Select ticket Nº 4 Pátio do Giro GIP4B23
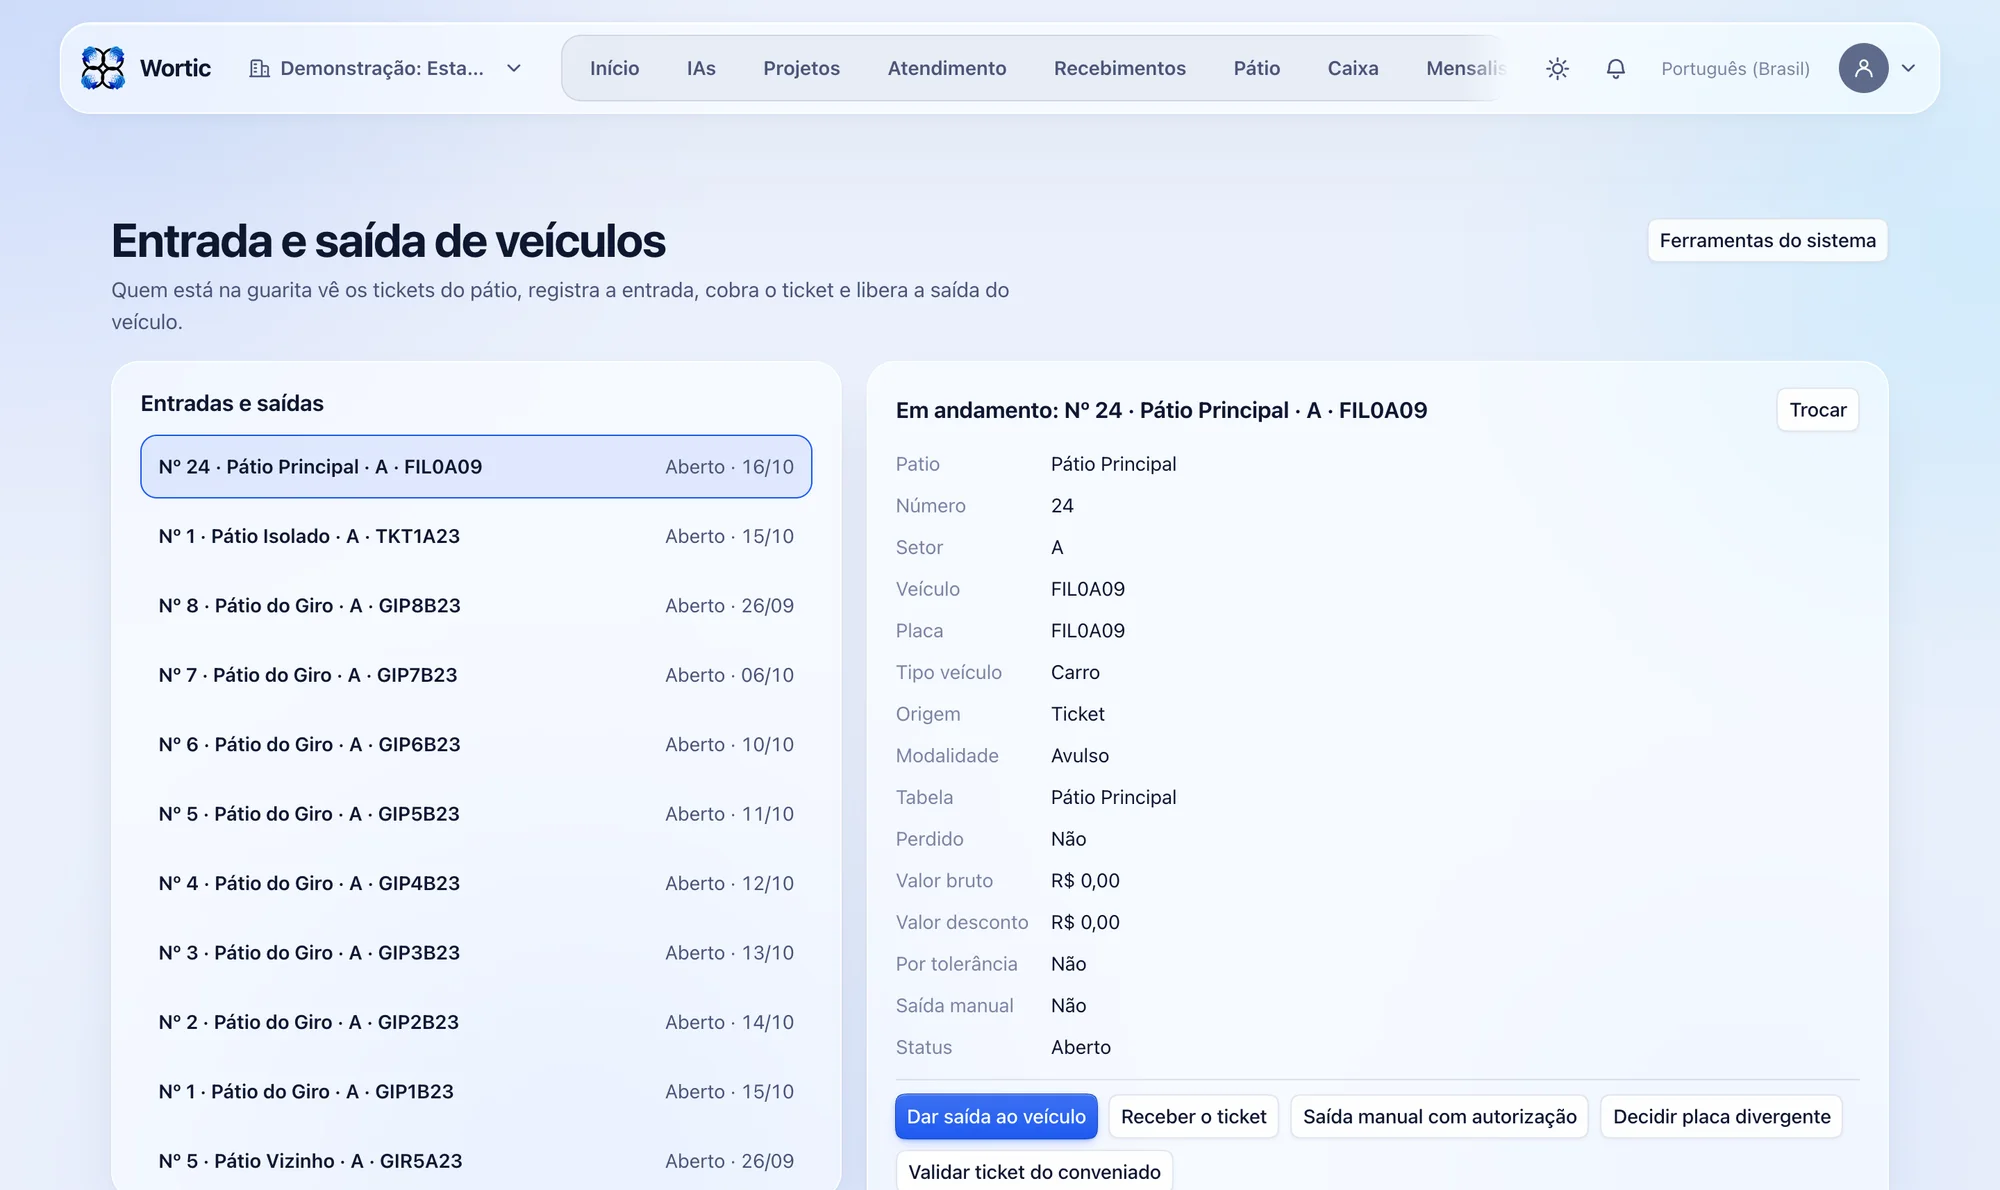This screenshot has height=1190, width=2000. click(x=476, y=883)
